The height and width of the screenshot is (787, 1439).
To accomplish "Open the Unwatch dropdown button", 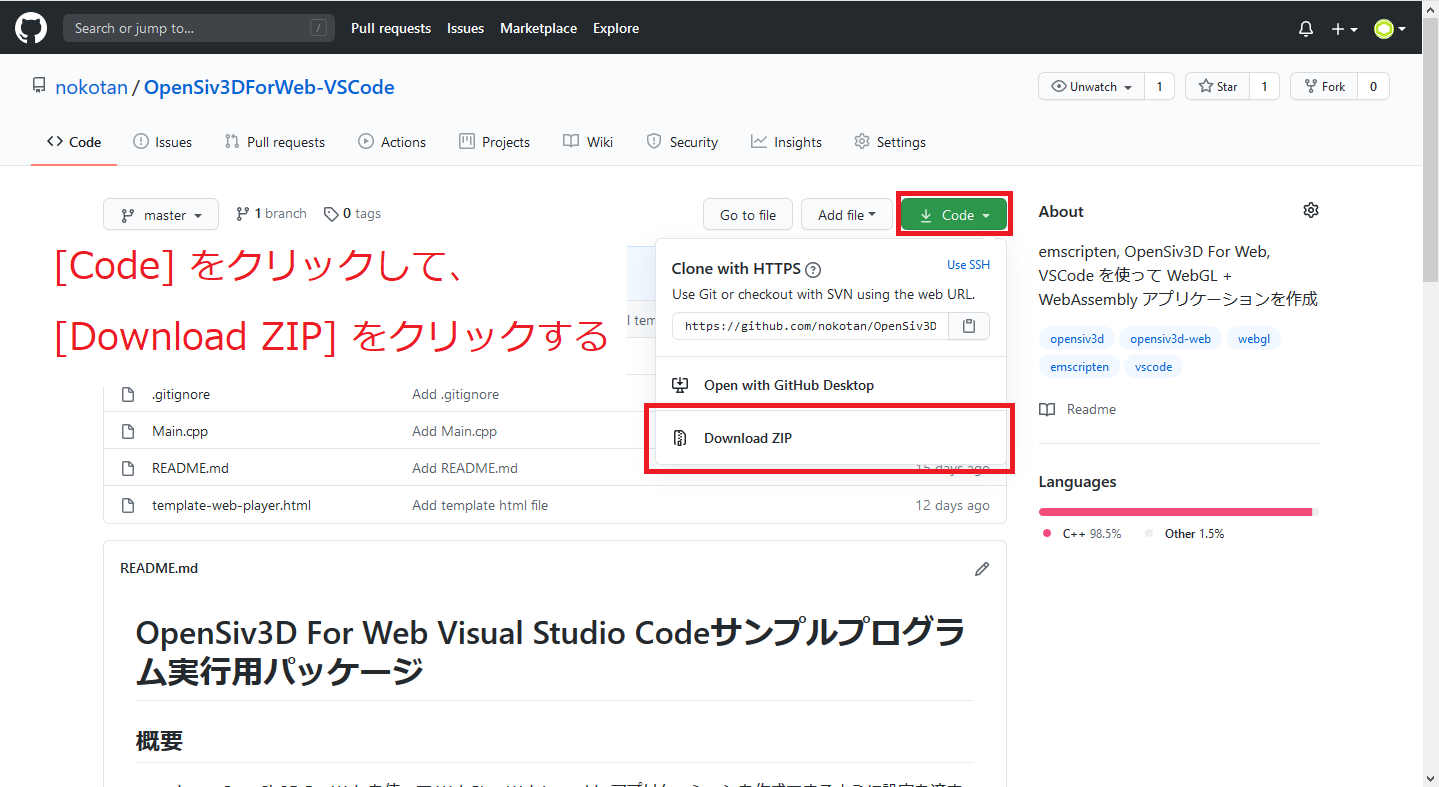I will 1092,87.
